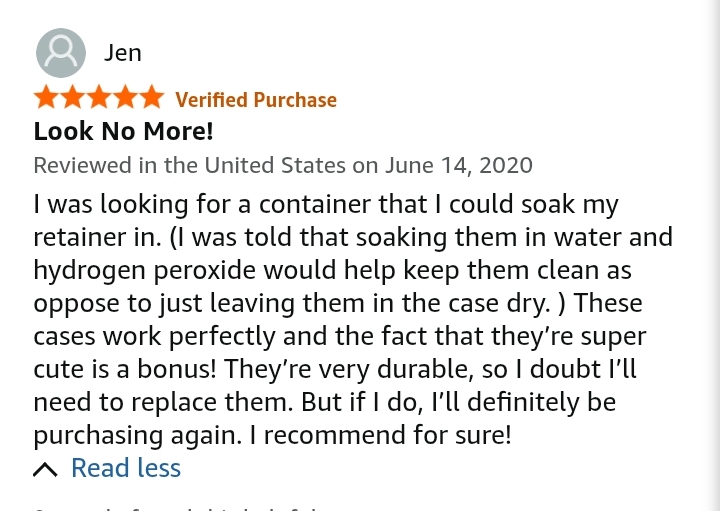Screen dimensions: 720x511
Task: Open reviewer name Jen's profile
Action: 123,53
